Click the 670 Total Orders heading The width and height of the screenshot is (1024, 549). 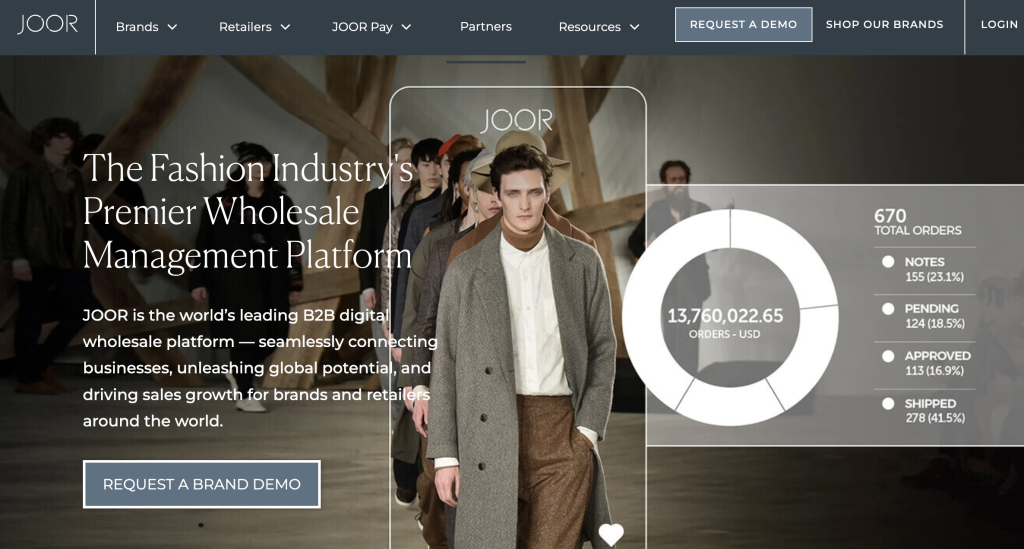tap(916, 222)
